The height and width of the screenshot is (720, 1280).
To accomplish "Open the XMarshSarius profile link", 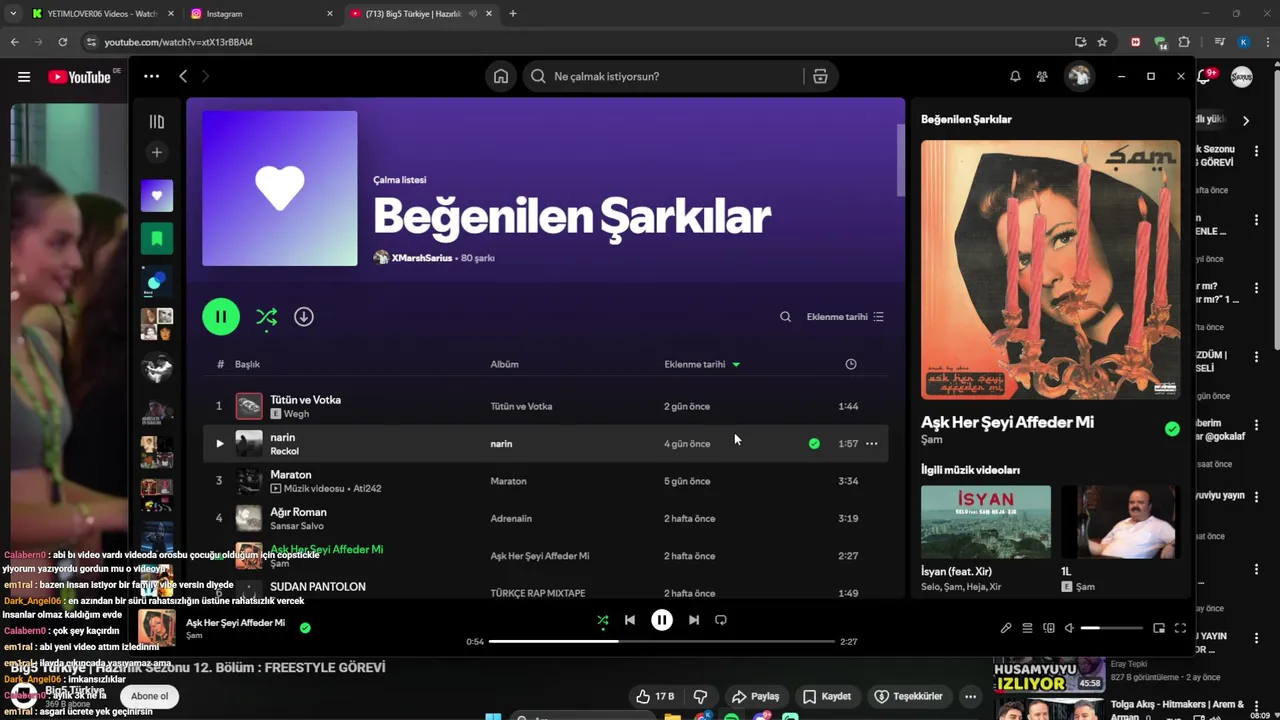I will click(421, 258).
